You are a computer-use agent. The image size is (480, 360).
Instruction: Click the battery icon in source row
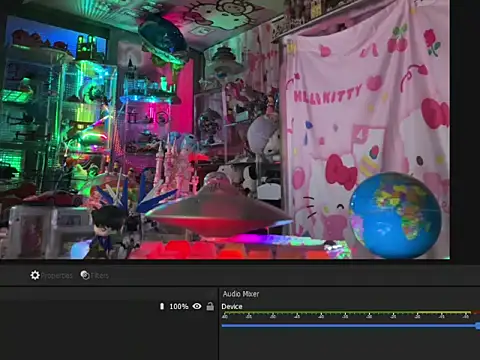tap(162, 306)
